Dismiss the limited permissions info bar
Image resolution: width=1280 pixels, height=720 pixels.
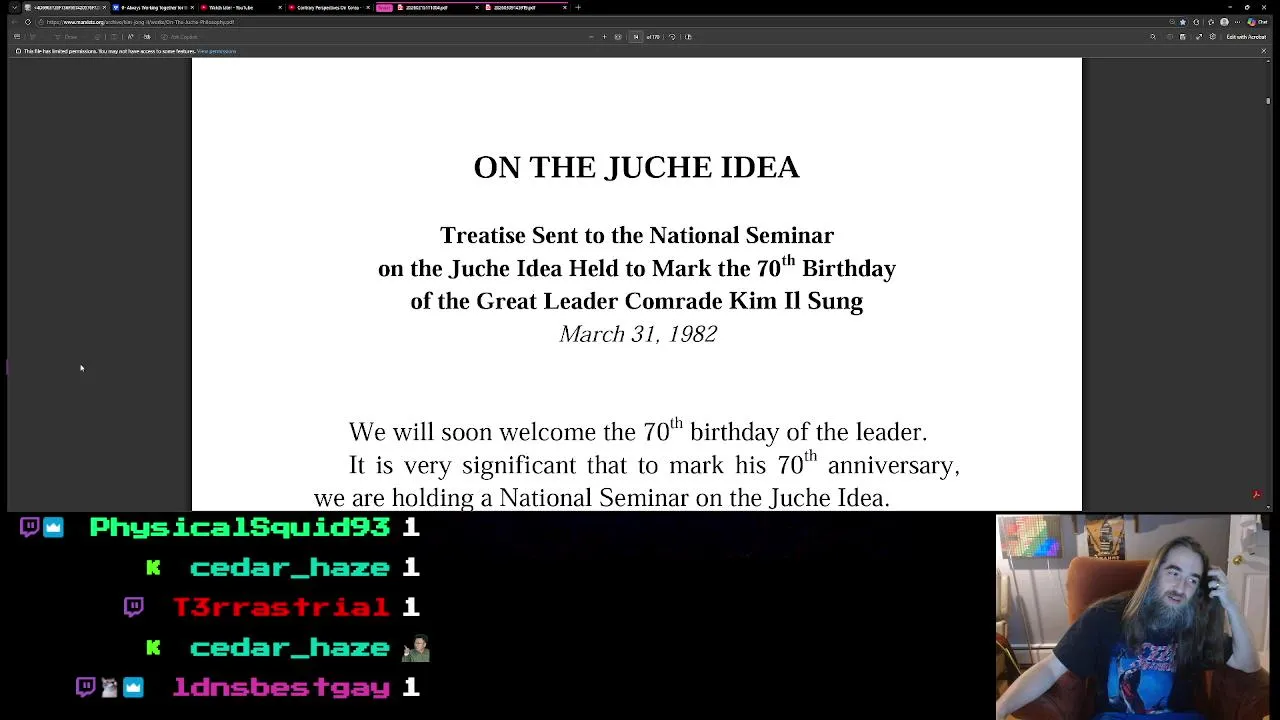[x=1263, y=50]
